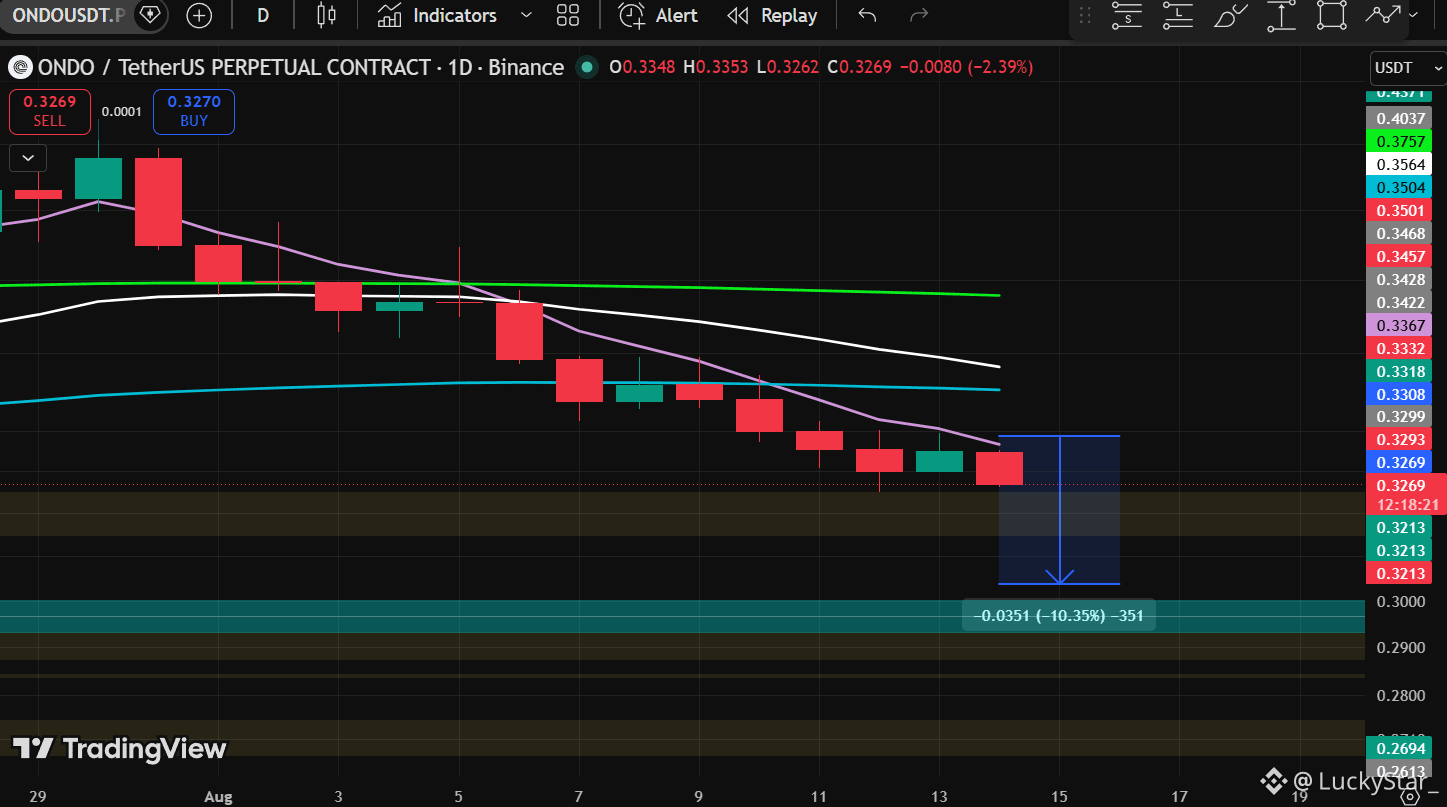This screenshot has height=807, width=1447.
Task: Click the open value O0.3348
Action: (642, 68)
